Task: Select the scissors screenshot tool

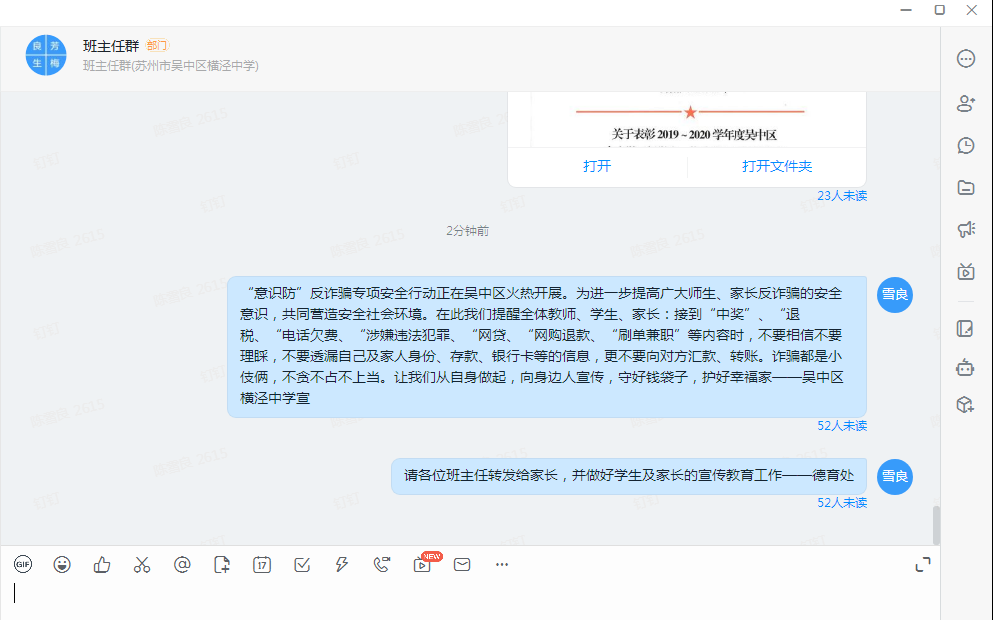Action: 142,564
